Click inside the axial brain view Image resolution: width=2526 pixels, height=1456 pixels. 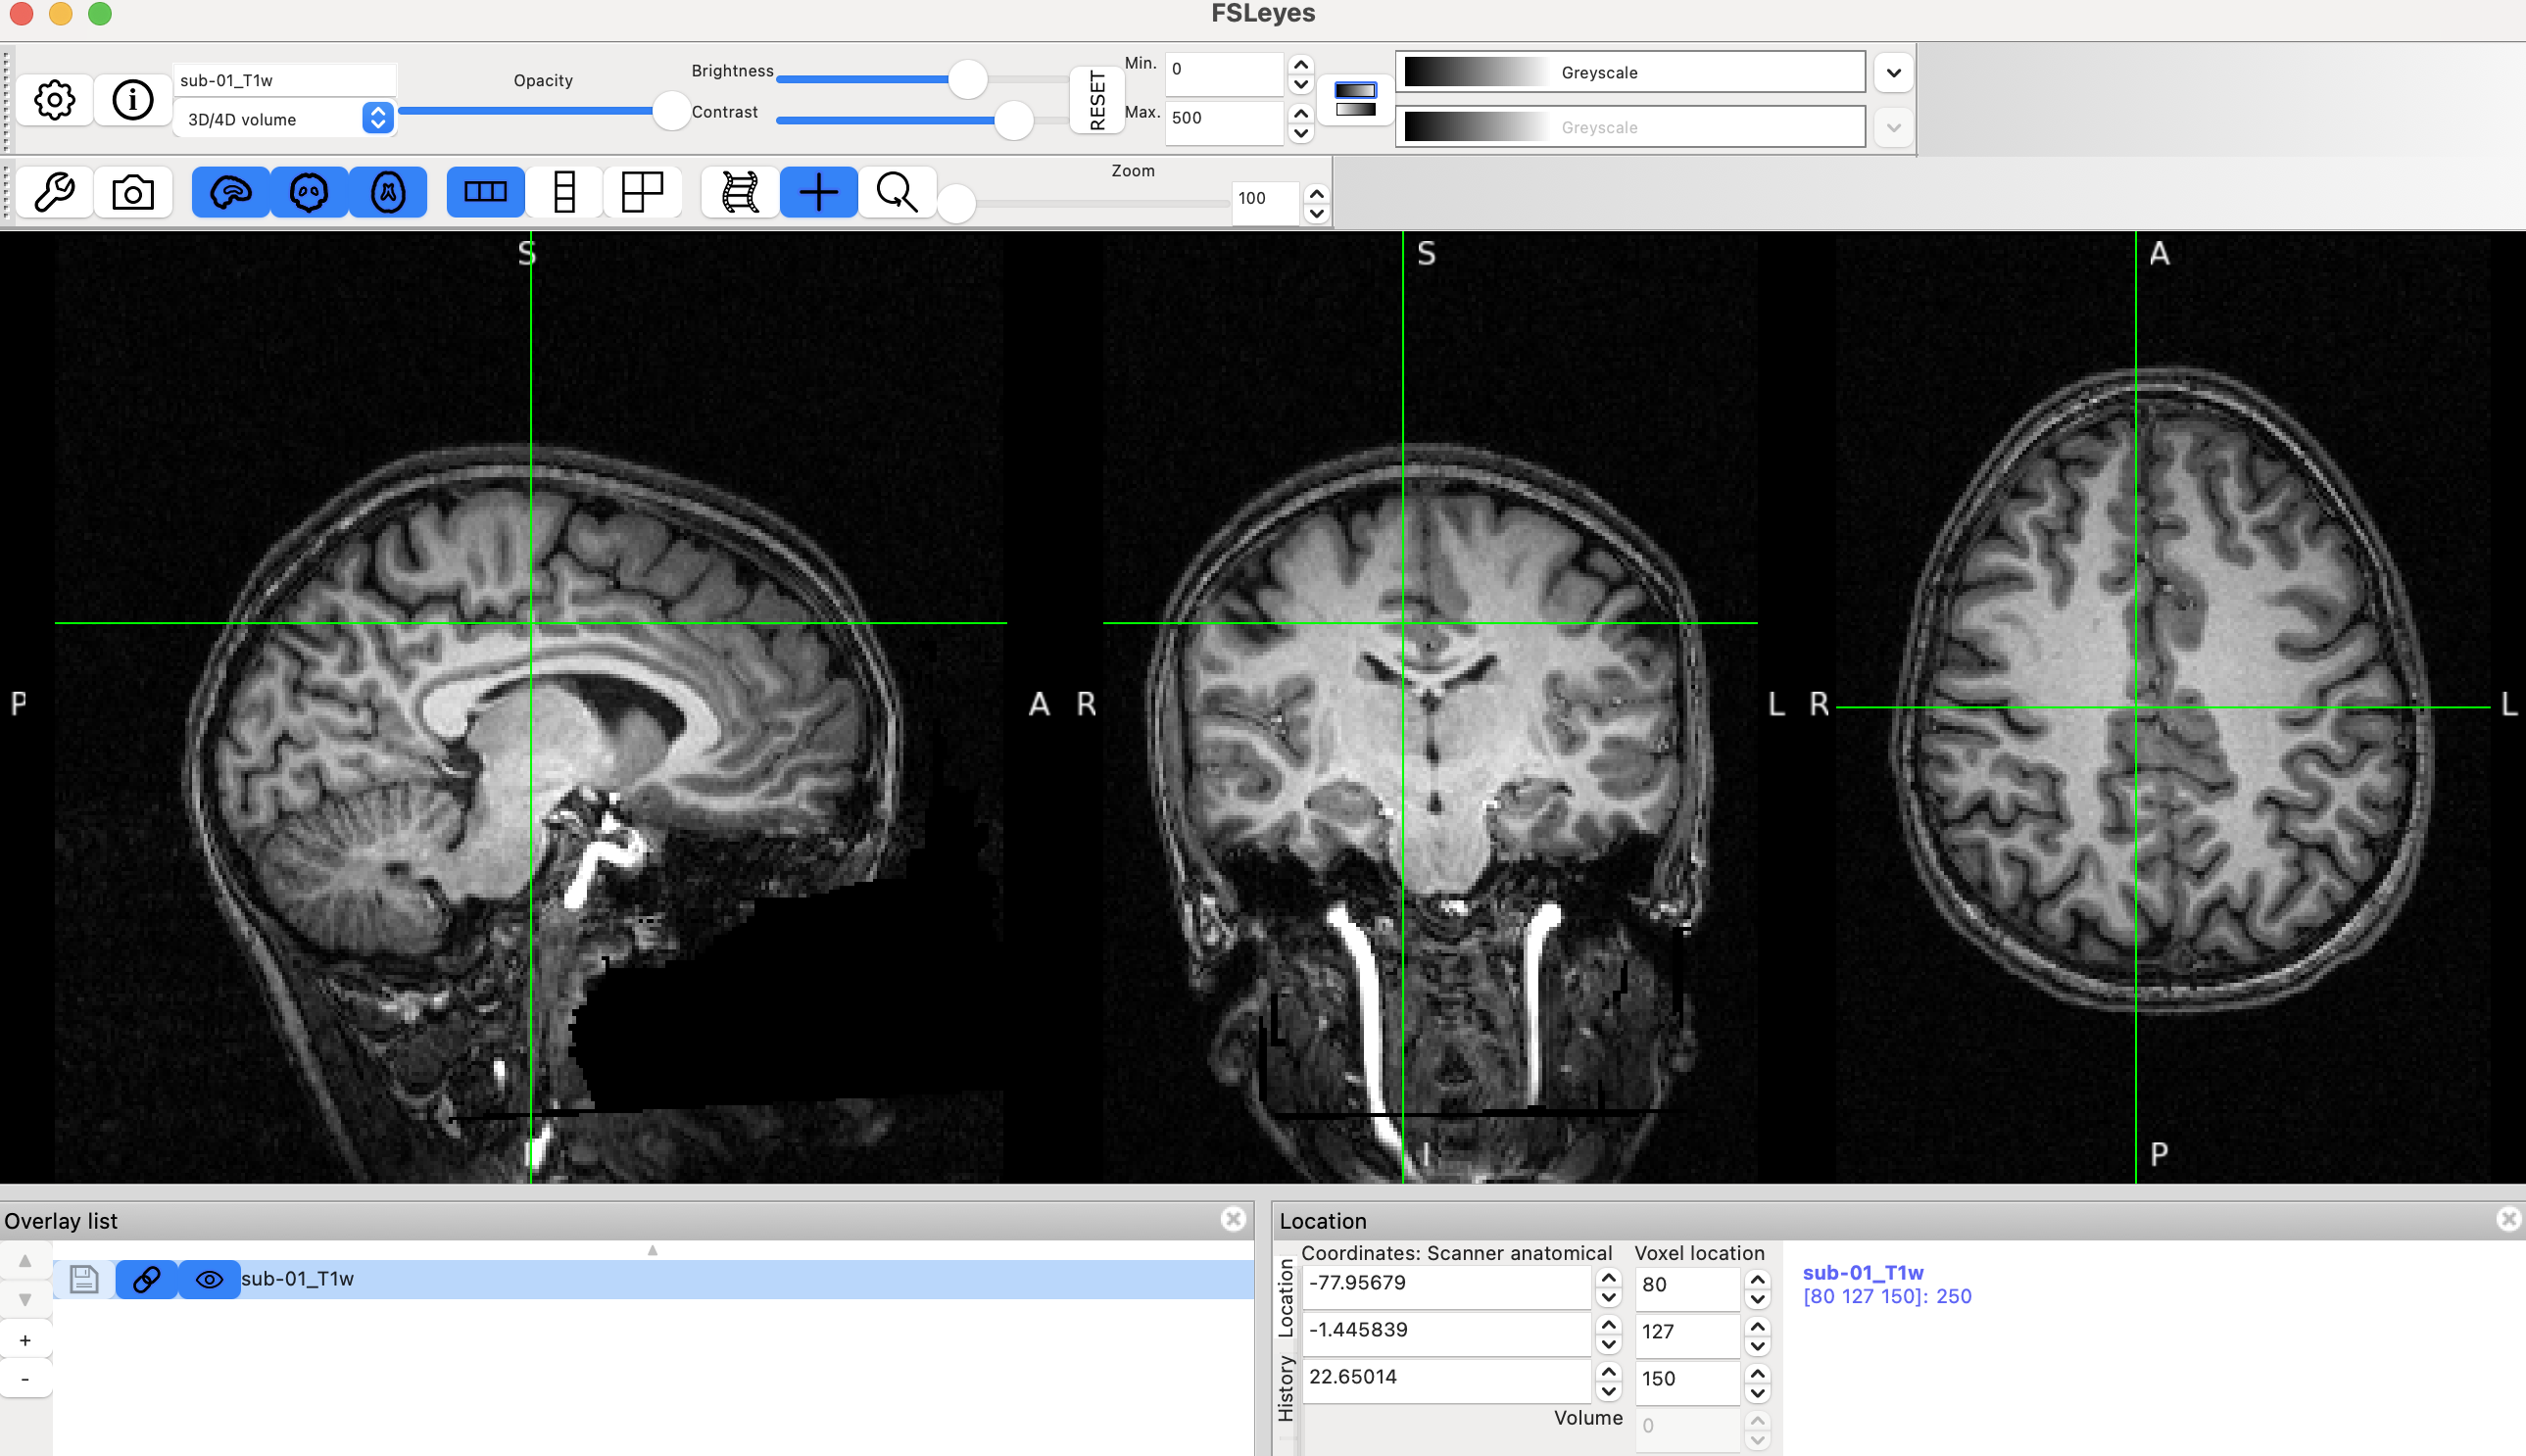pos(2163,708)
